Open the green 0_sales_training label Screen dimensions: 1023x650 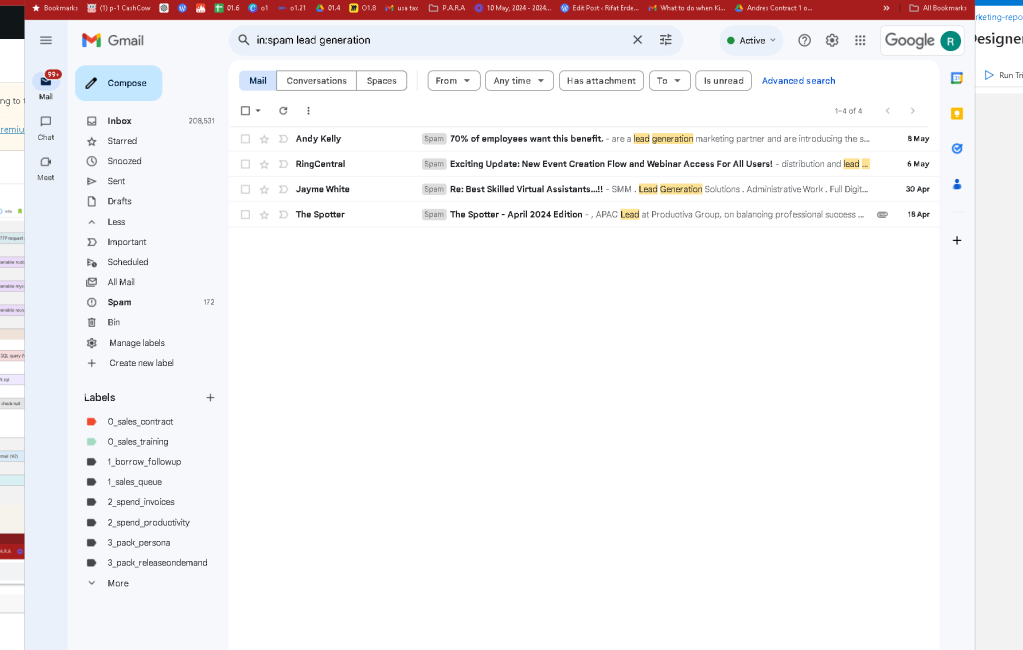pyautogui.click(x=138, y=442)
